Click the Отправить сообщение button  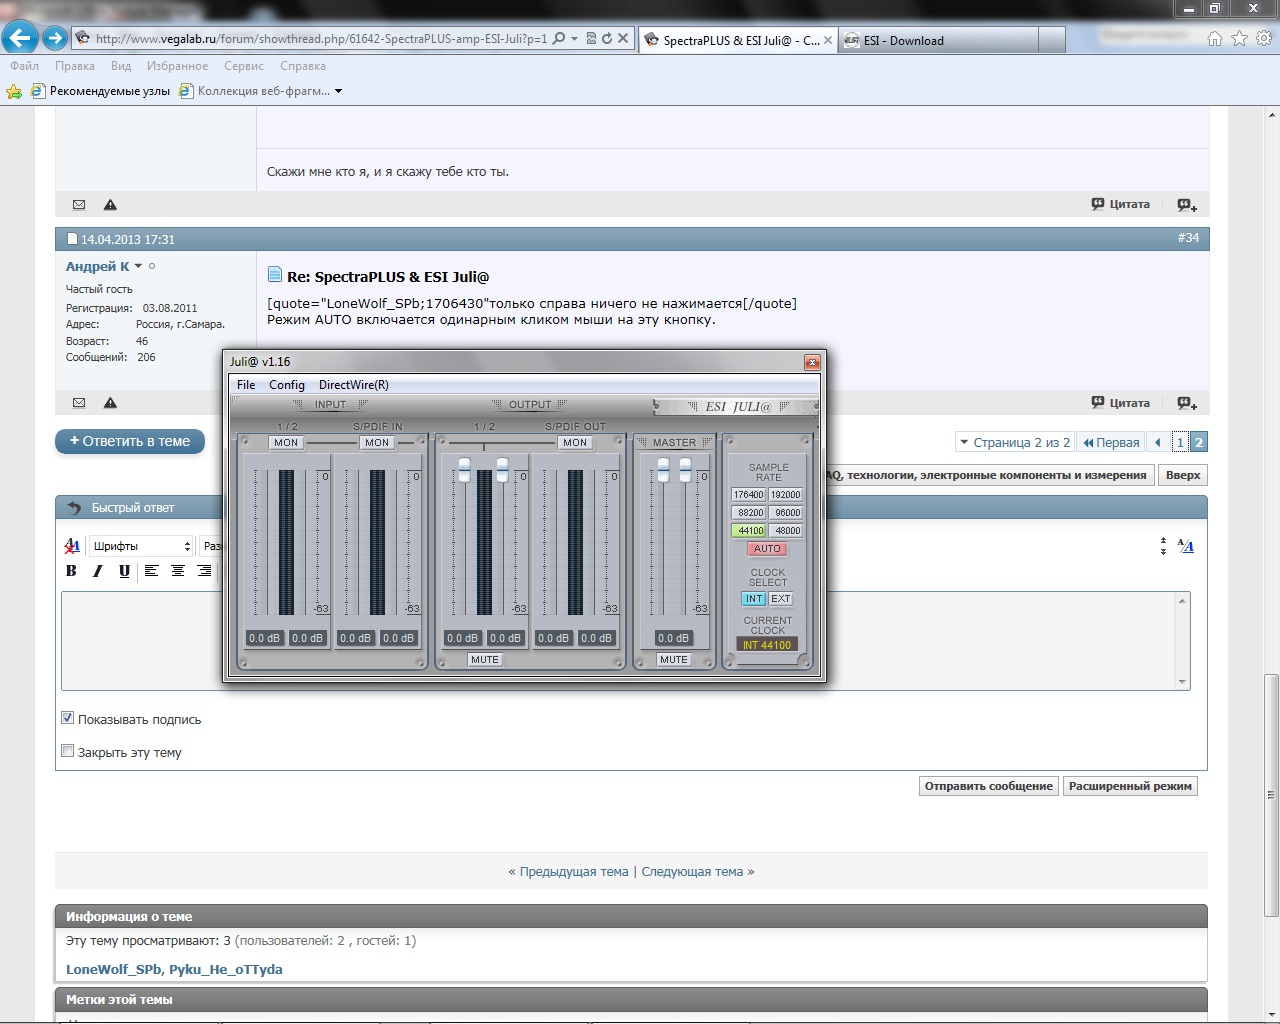988,786
